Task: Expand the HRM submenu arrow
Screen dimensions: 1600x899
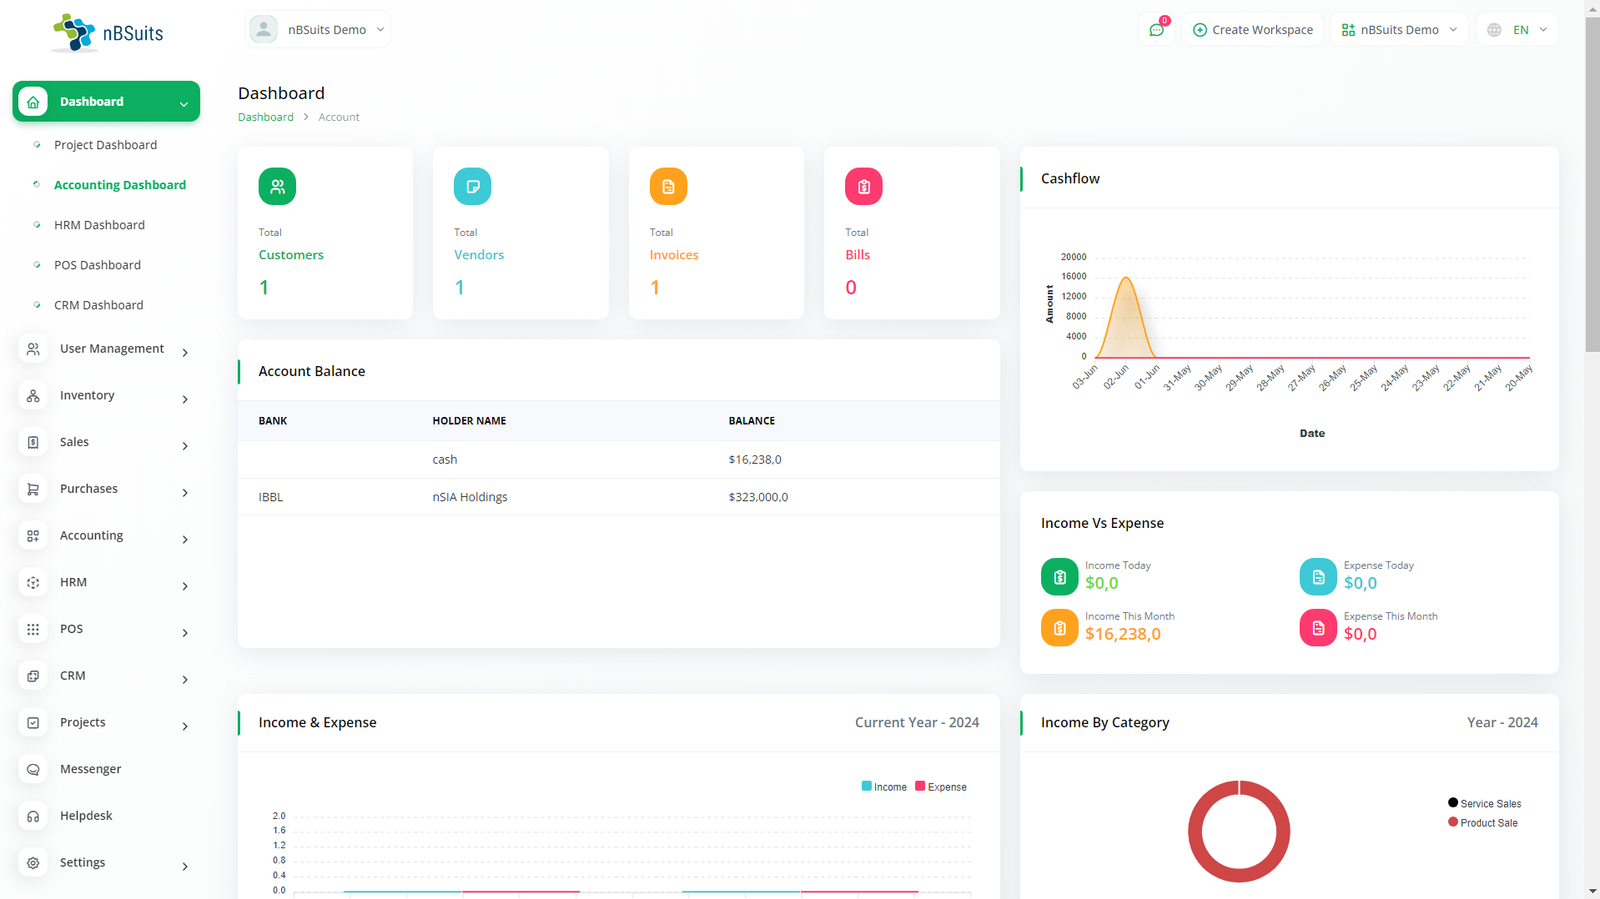Action: click(185, 586)
